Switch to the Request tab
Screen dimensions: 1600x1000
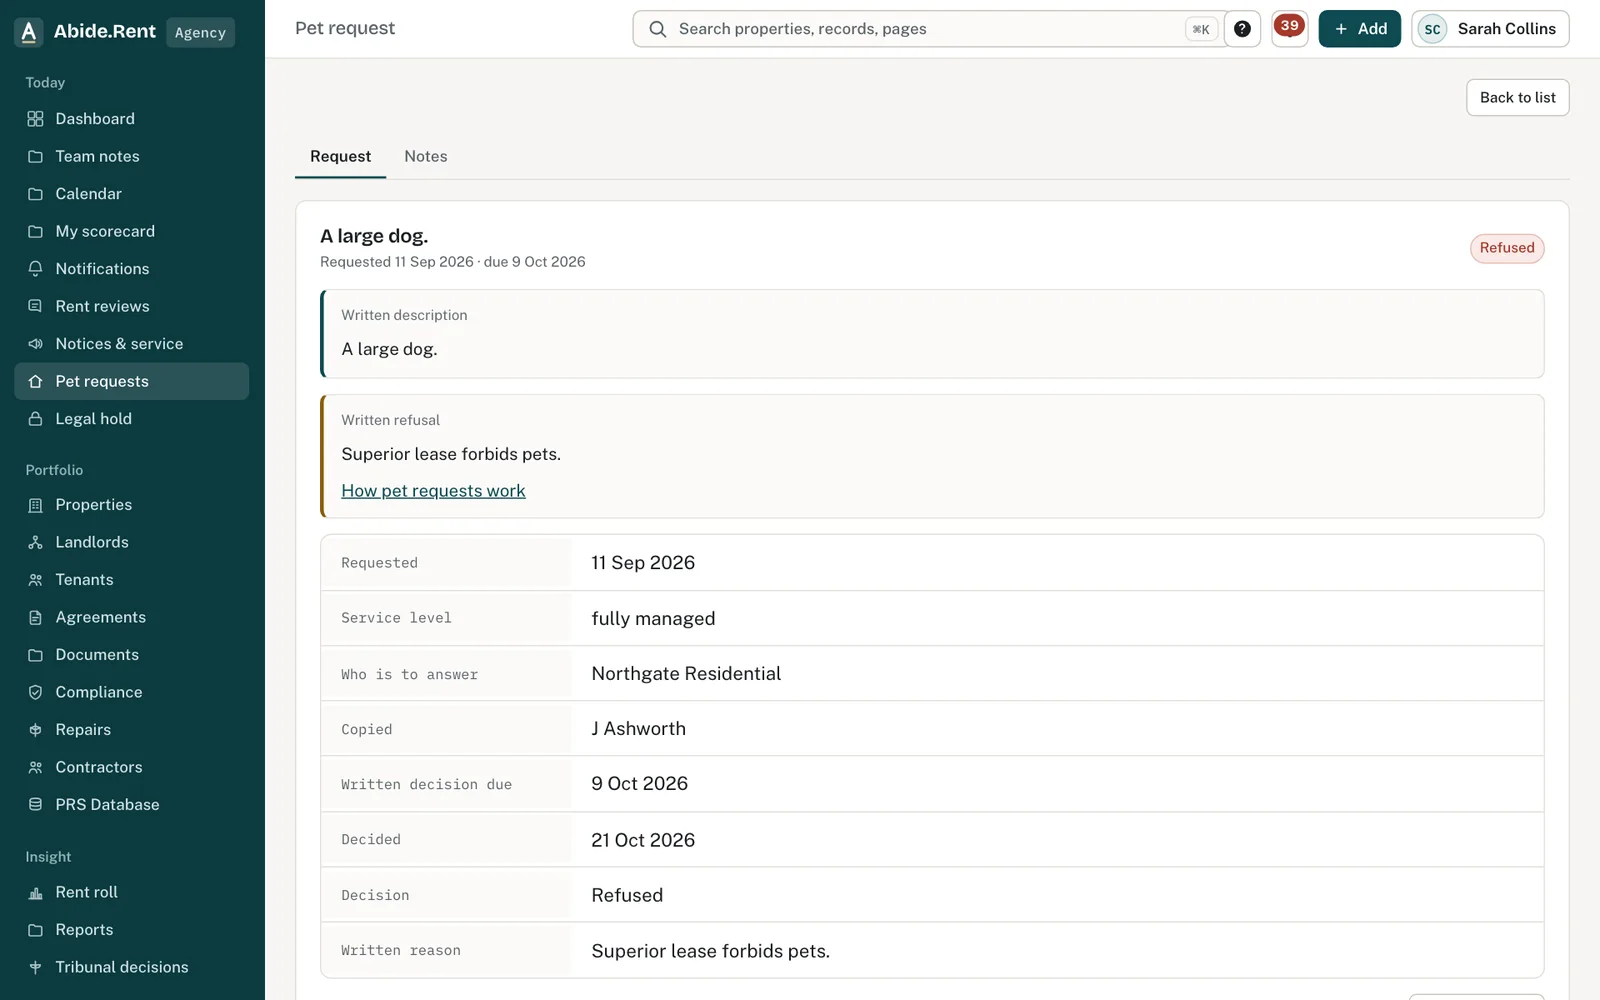[340, 156]
